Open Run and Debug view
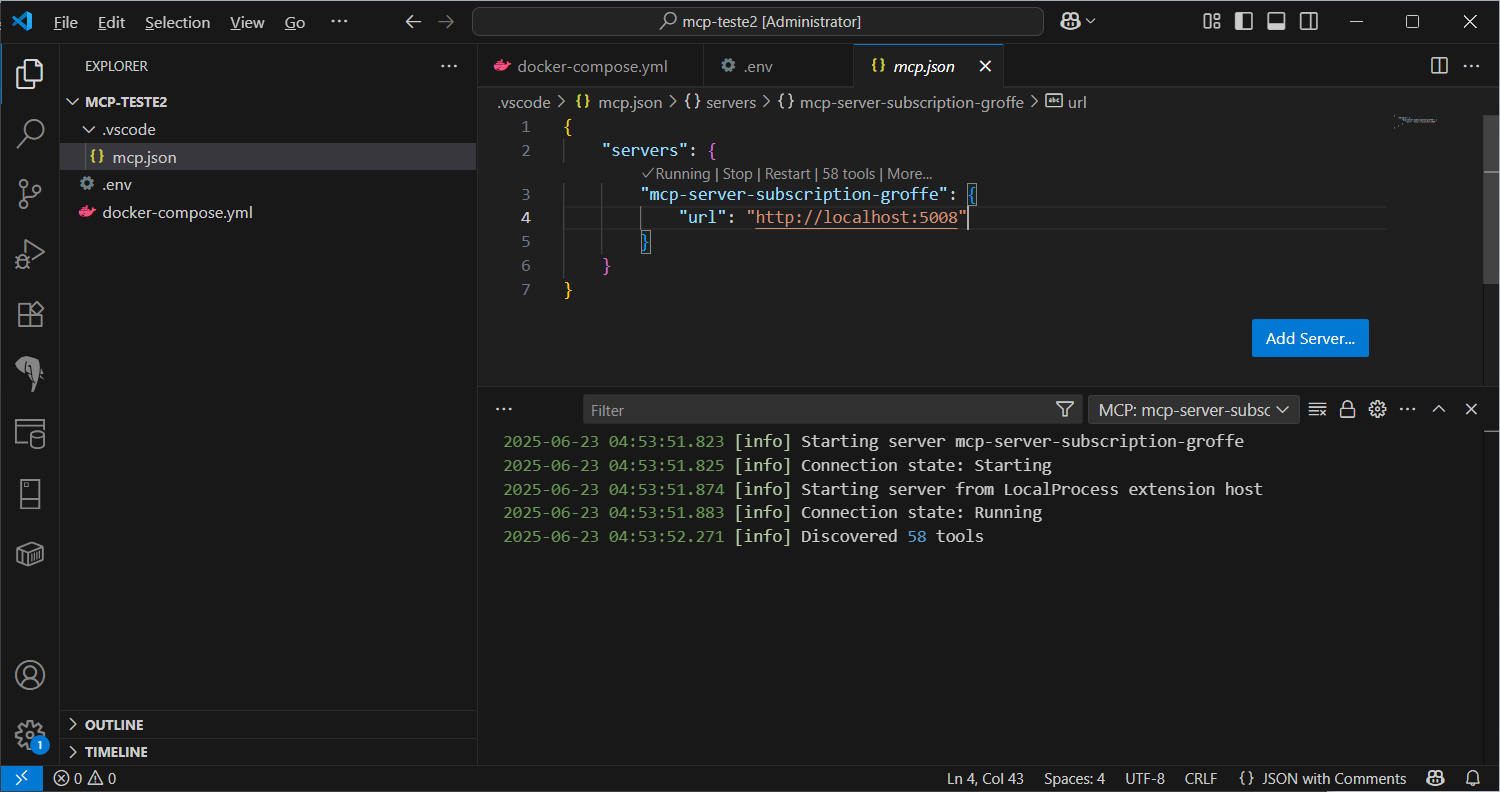The height and width of the screenshot is (792, 1500). 30,254
